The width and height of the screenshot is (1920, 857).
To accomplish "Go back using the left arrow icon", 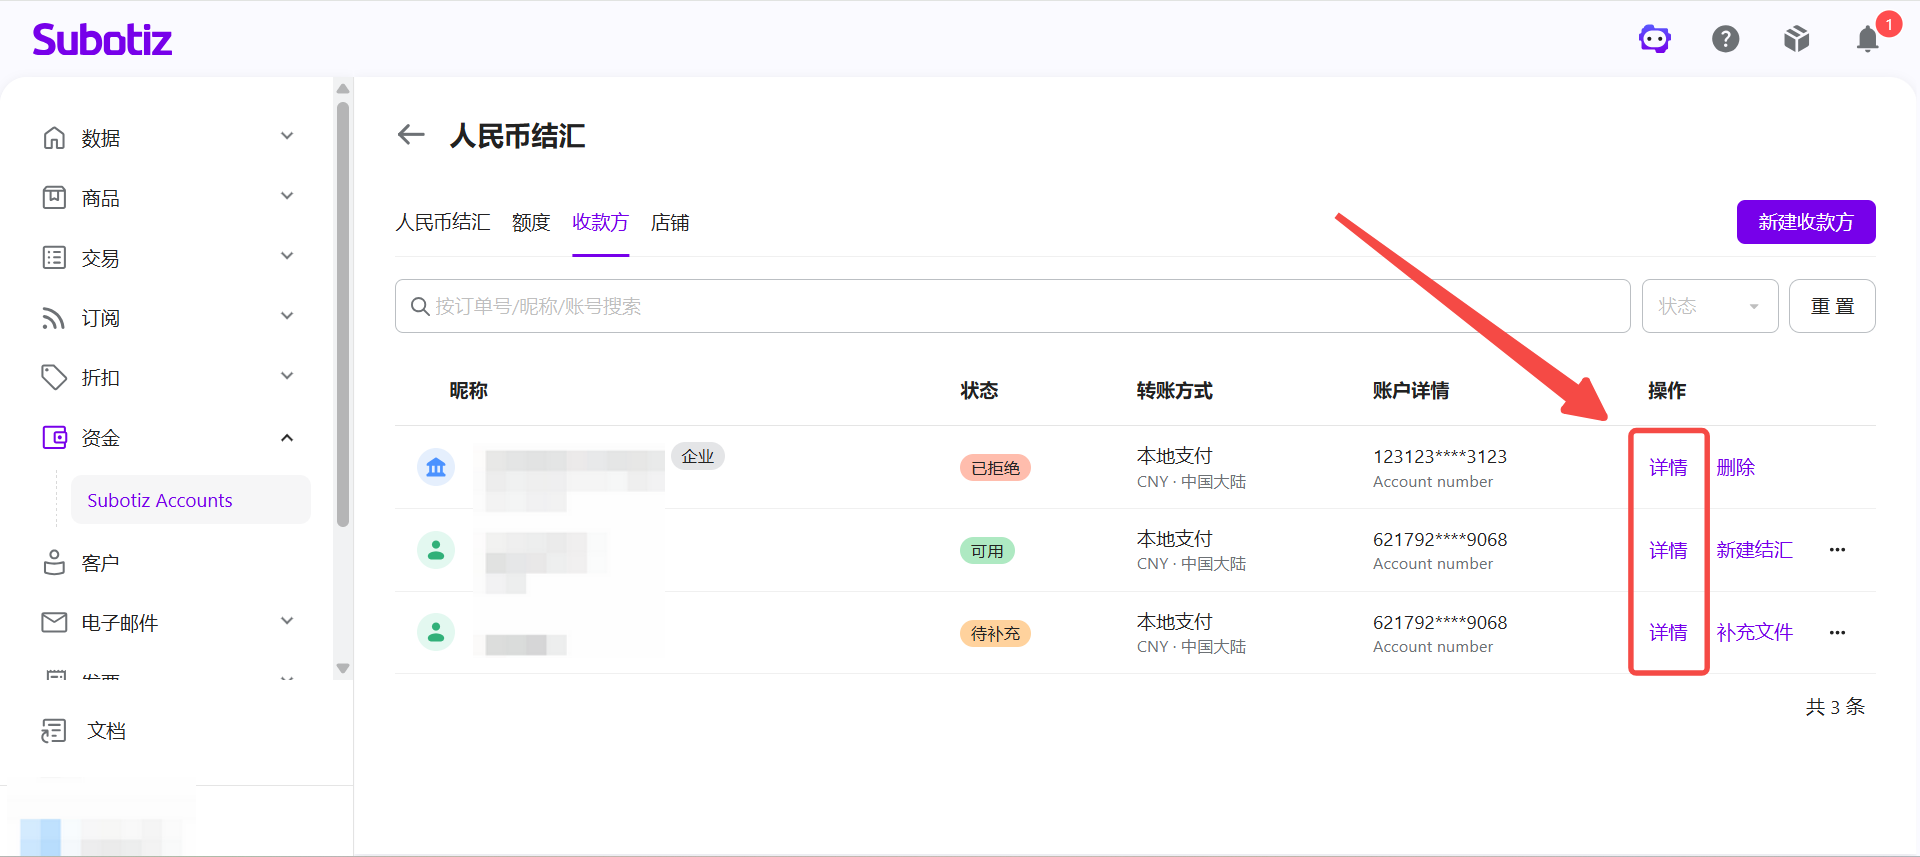I will pyautogui.click(x=411, y=134).
